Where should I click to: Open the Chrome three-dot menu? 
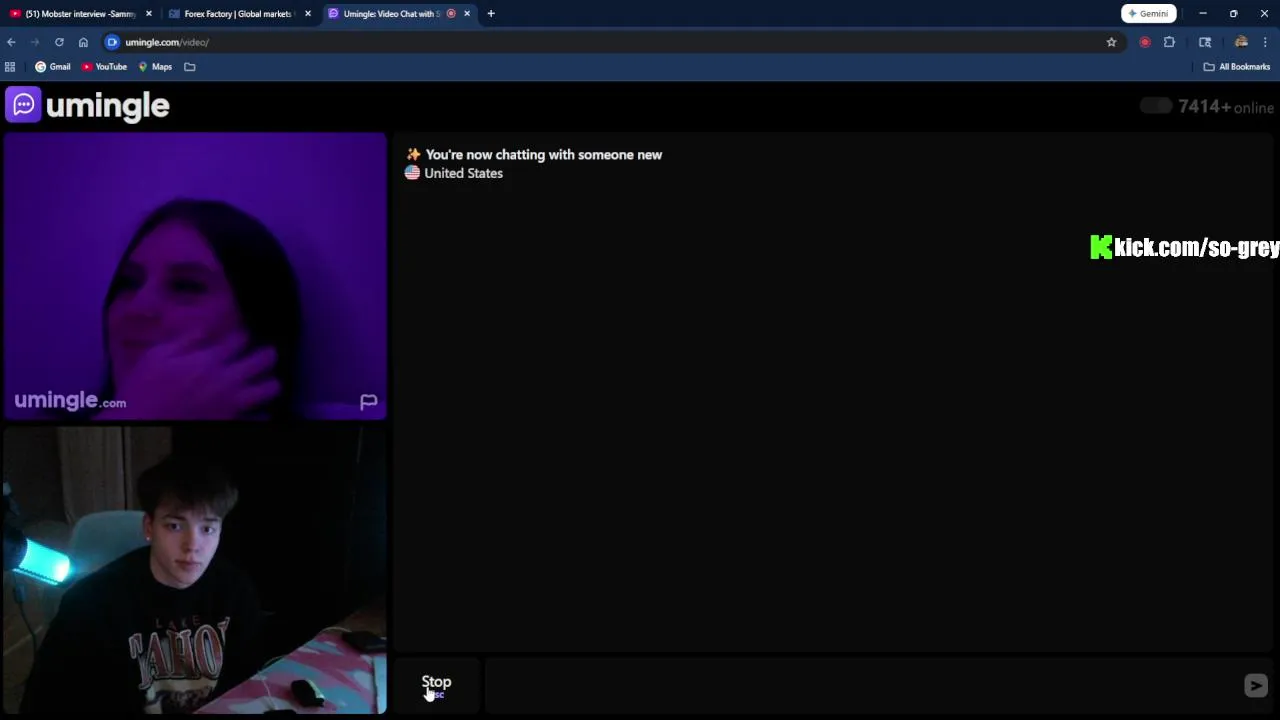(x=1265, y=42)
